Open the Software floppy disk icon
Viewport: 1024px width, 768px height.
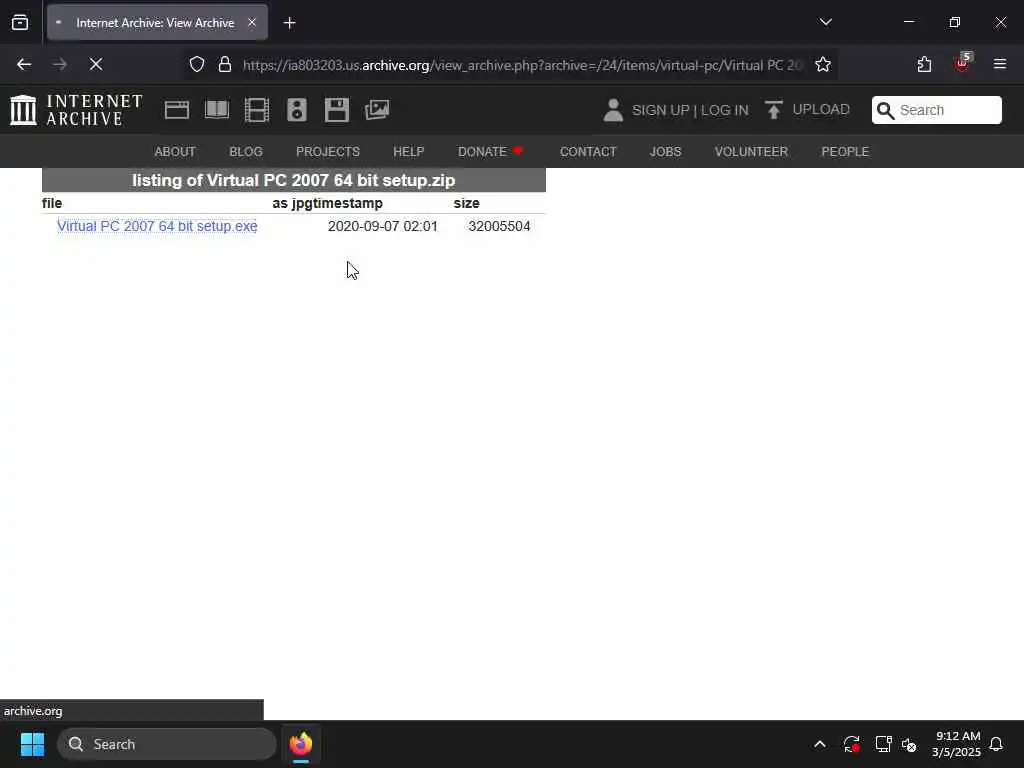coord(337,110)
